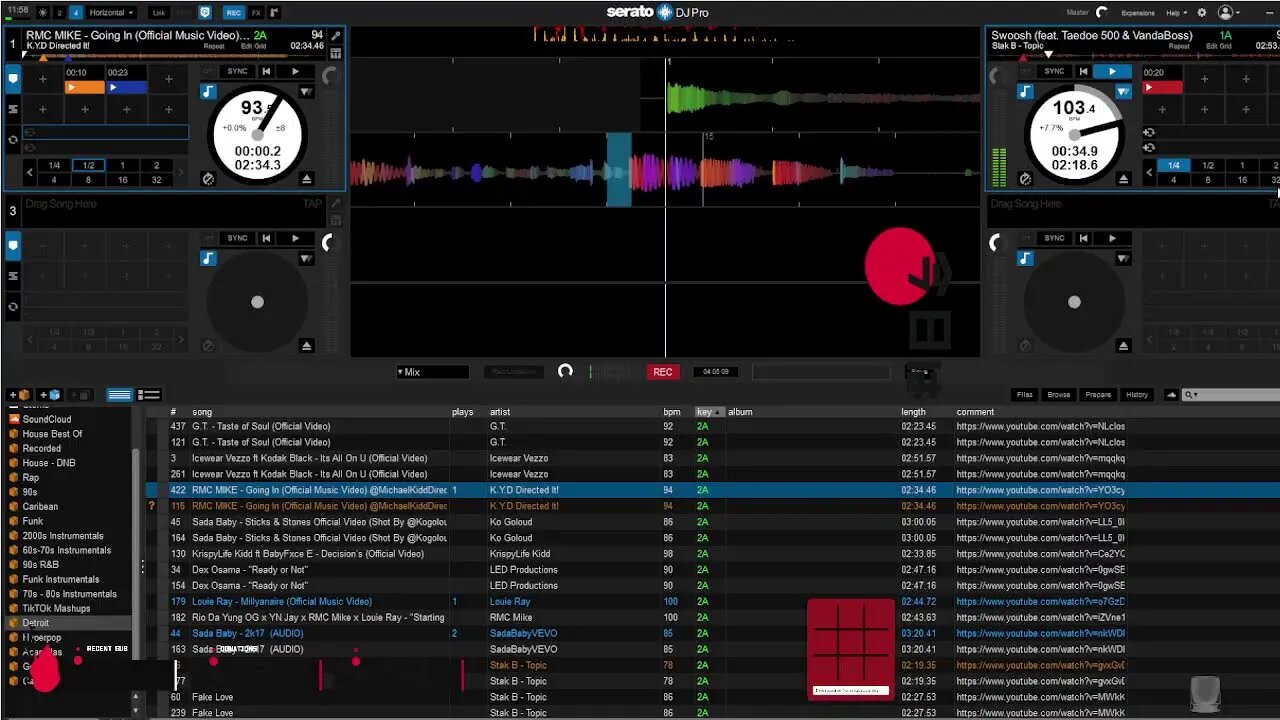Click the red REC record button
This screenshot has height=720, width=1280.
pos(662,372)
